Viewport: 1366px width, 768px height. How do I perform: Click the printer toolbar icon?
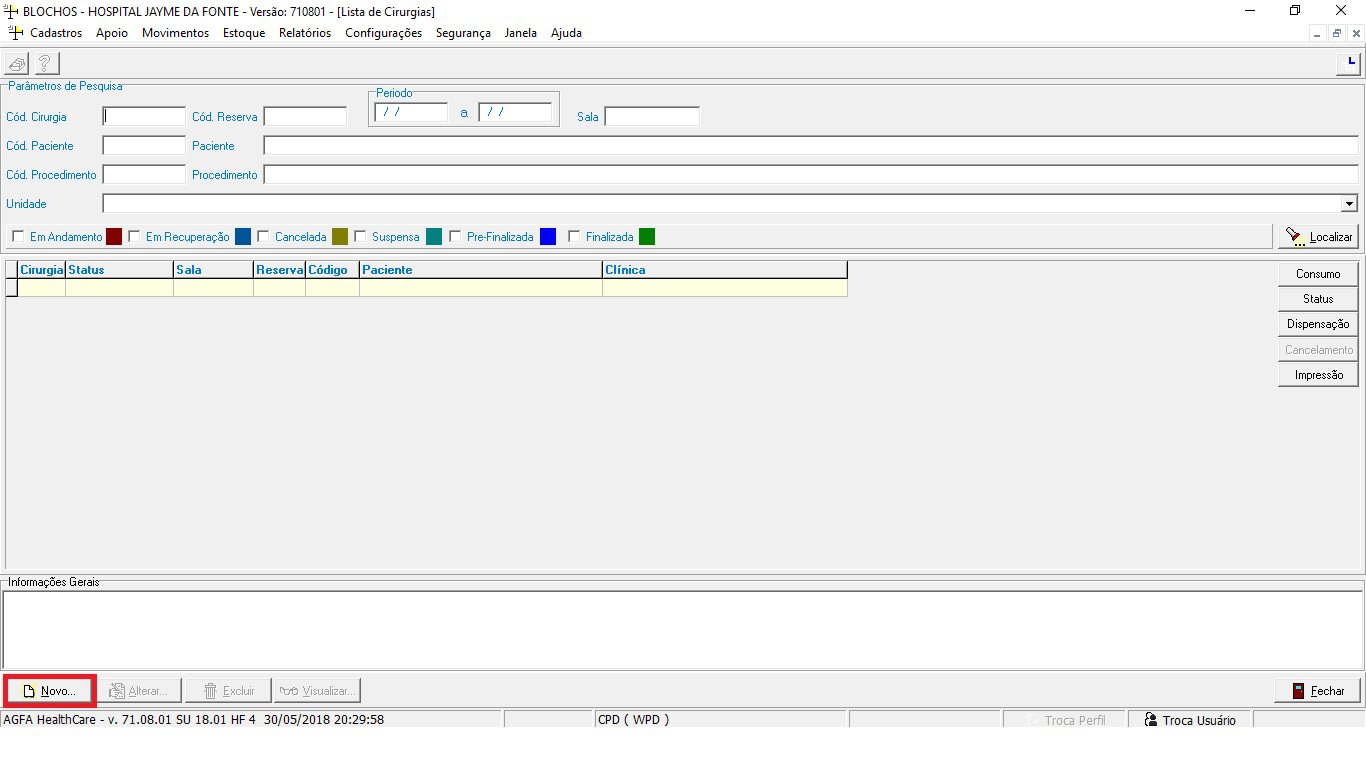click(18, 64)
